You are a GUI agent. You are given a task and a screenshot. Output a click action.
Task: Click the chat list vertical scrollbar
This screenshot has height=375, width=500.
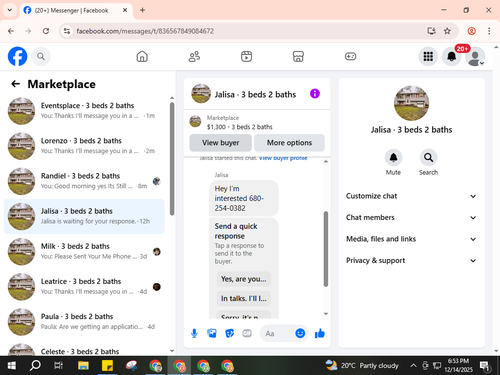tap(172, 159)
